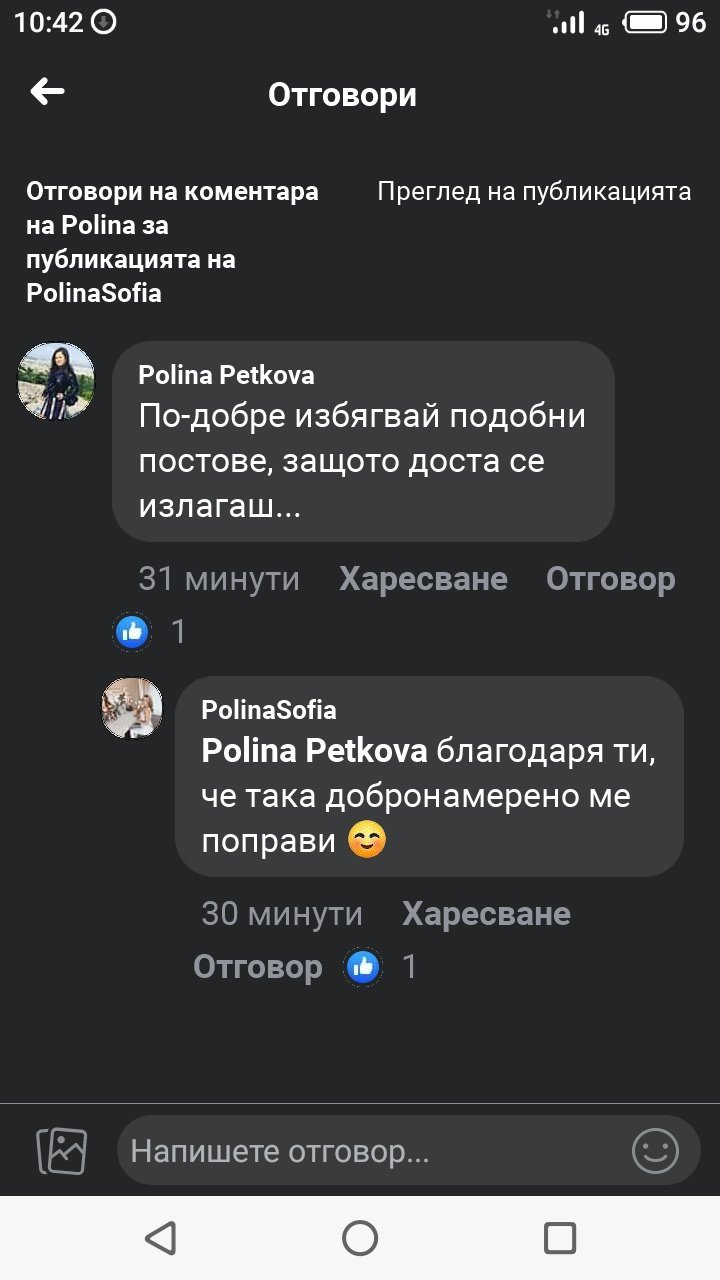This screenshot has width=720, height=1280.
Task: Tap like reaction icon under PolinaSofia's reply
Action: 363,966
